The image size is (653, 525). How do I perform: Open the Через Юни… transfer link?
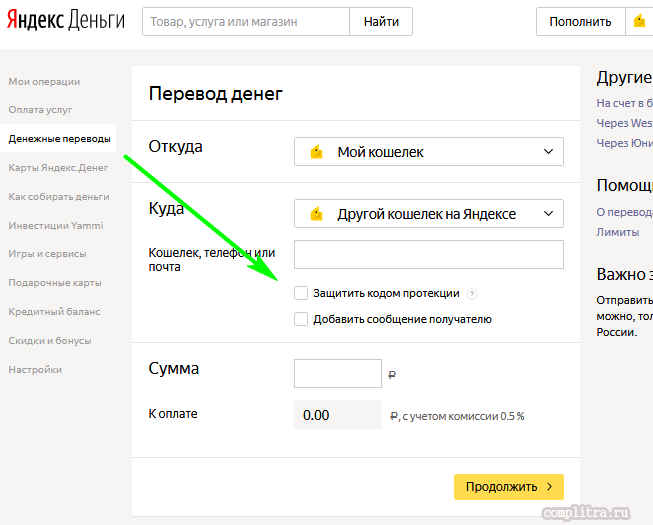coord(624,143)
